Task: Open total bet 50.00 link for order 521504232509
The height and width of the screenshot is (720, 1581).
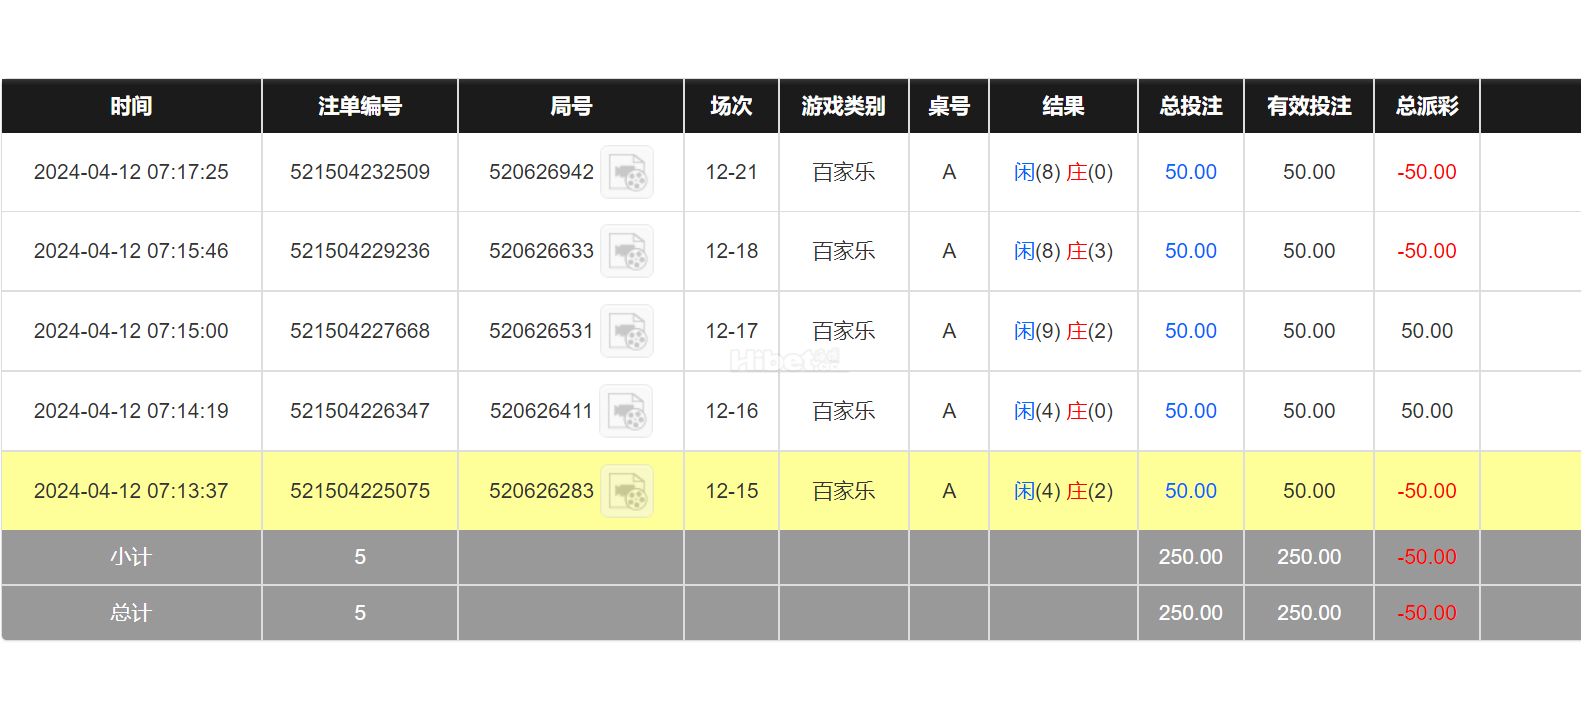Action: point(1191,172)
